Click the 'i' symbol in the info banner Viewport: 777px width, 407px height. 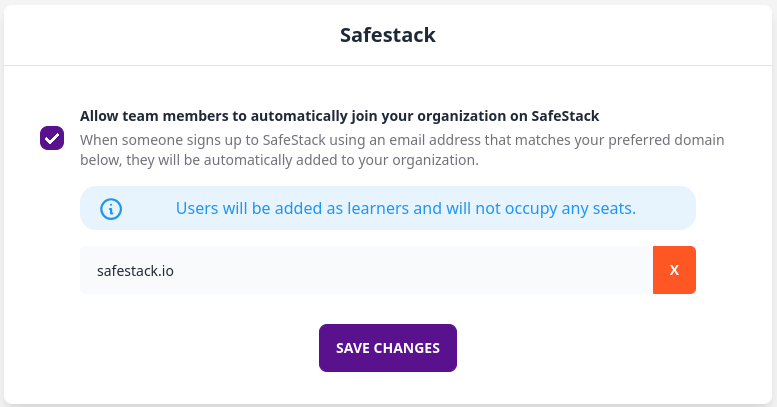pos(111,209)
